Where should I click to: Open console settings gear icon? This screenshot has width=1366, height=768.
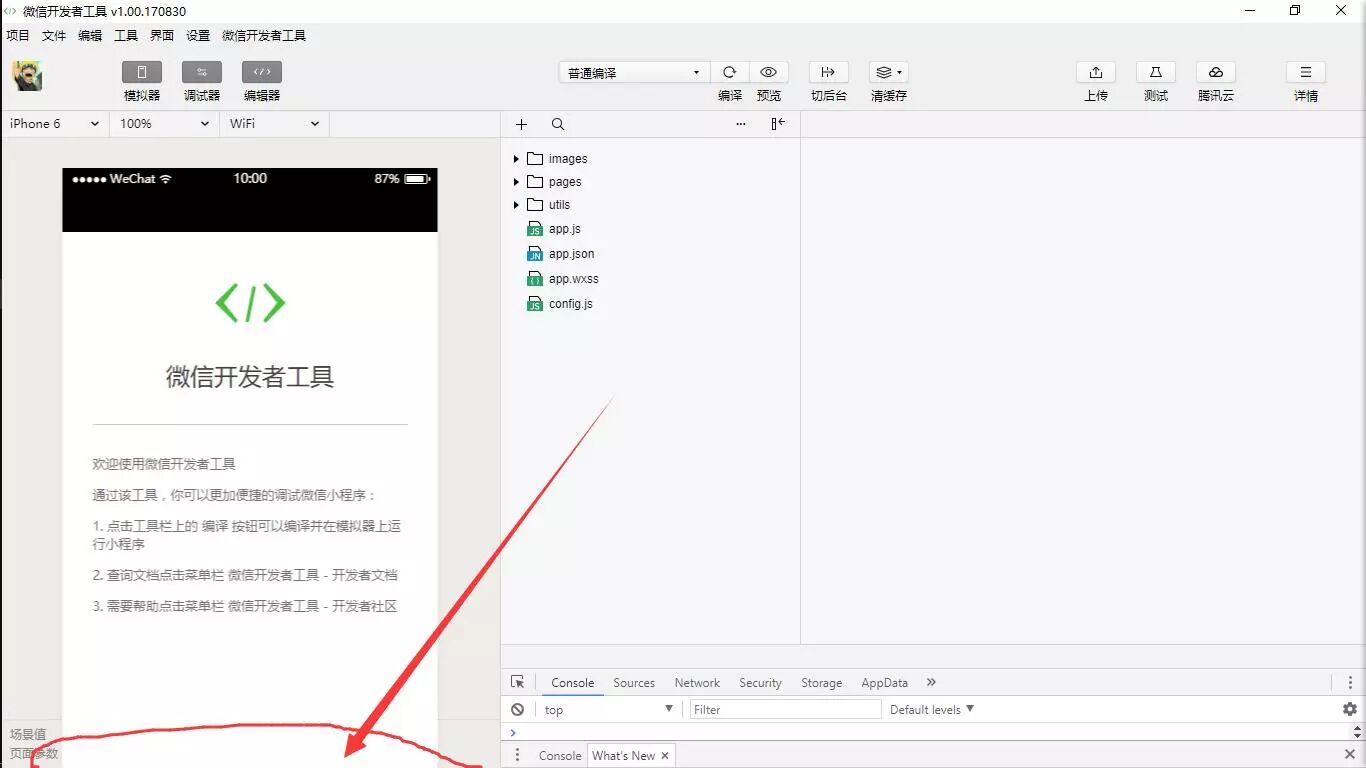coord(1350,709)
